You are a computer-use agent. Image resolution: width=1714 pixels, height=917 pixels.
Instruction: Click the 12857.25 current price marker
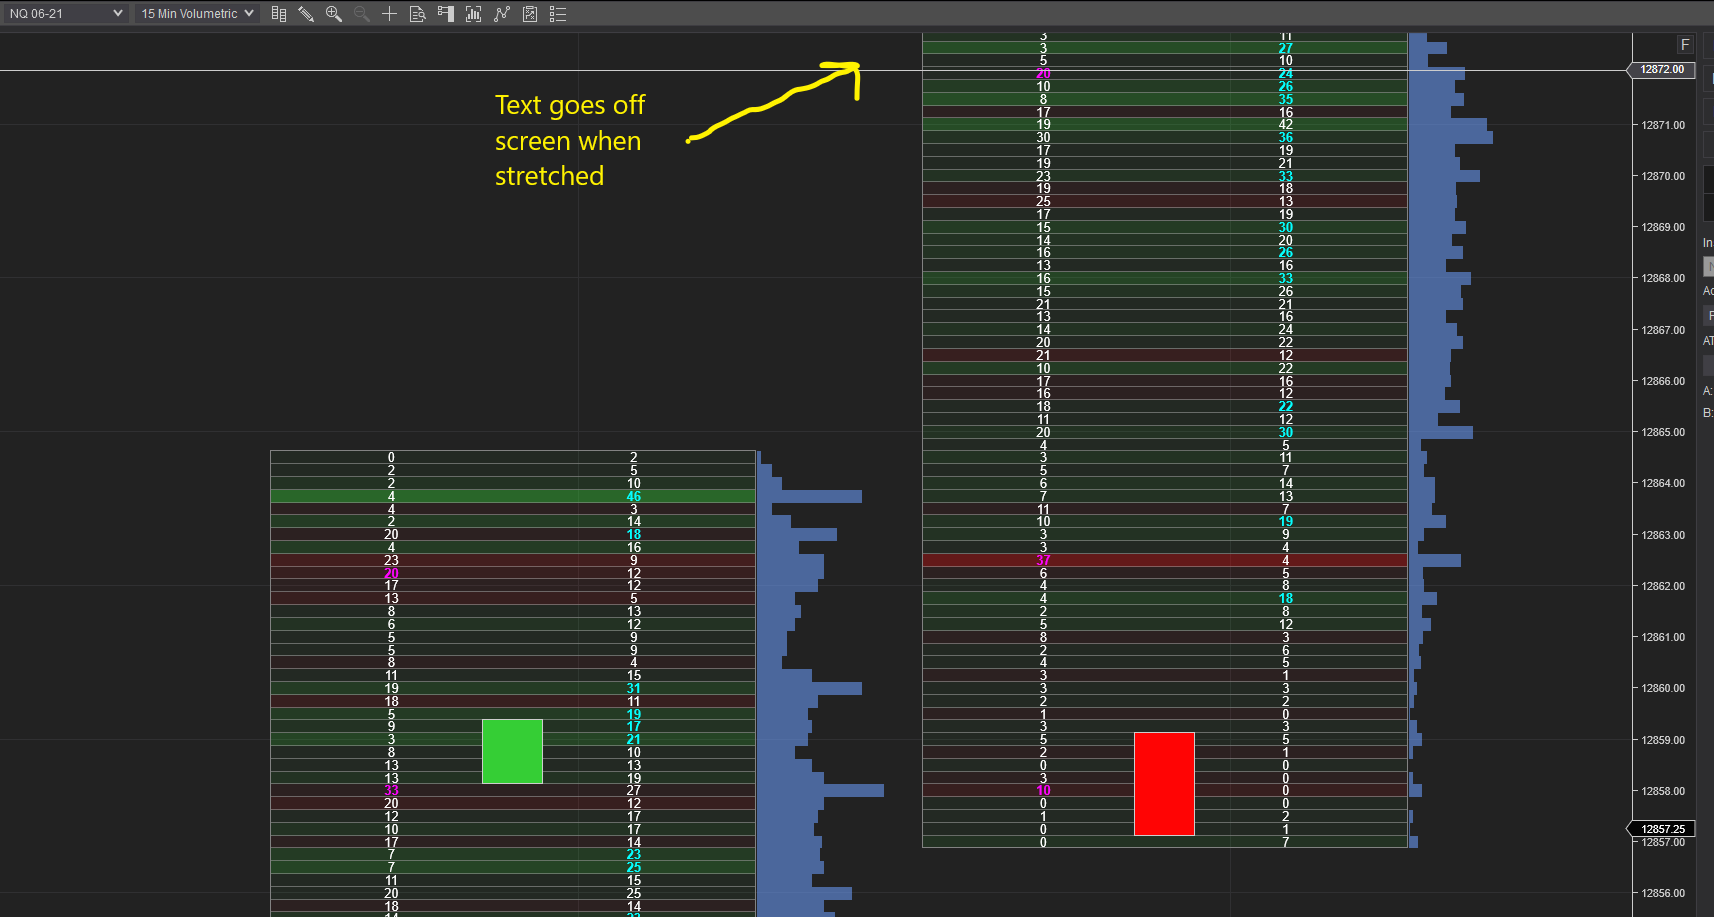1662,829
